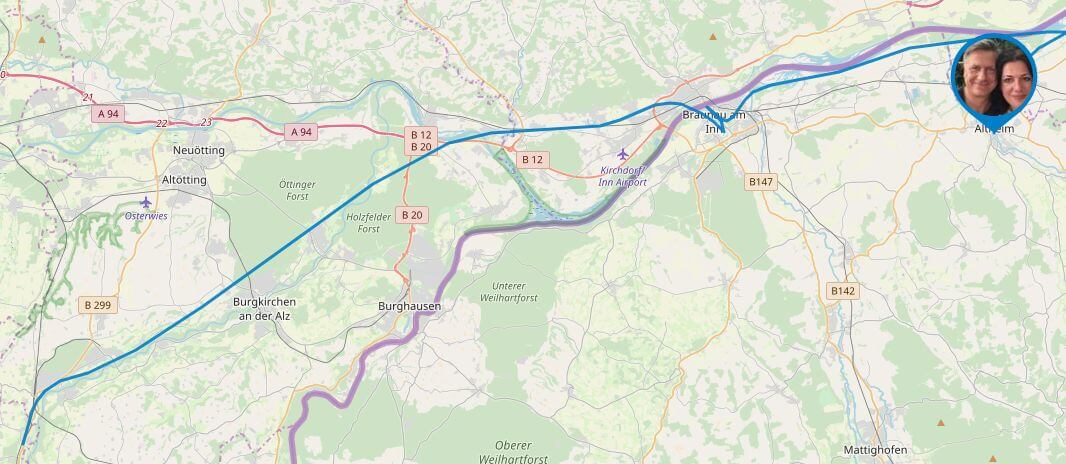Click the Osterwies airfield plane icon
The height and width of the screenshot is (464, 1066).
[145, 202]
